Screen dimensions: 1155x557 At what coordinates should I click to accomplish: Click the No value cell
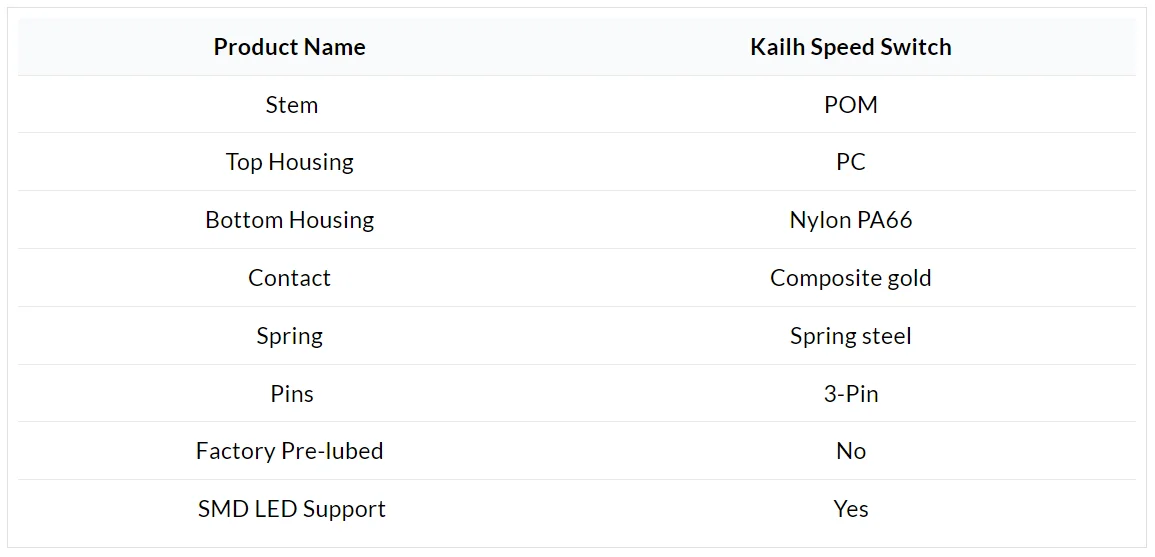pyautogui.click(x=851, y=451)
